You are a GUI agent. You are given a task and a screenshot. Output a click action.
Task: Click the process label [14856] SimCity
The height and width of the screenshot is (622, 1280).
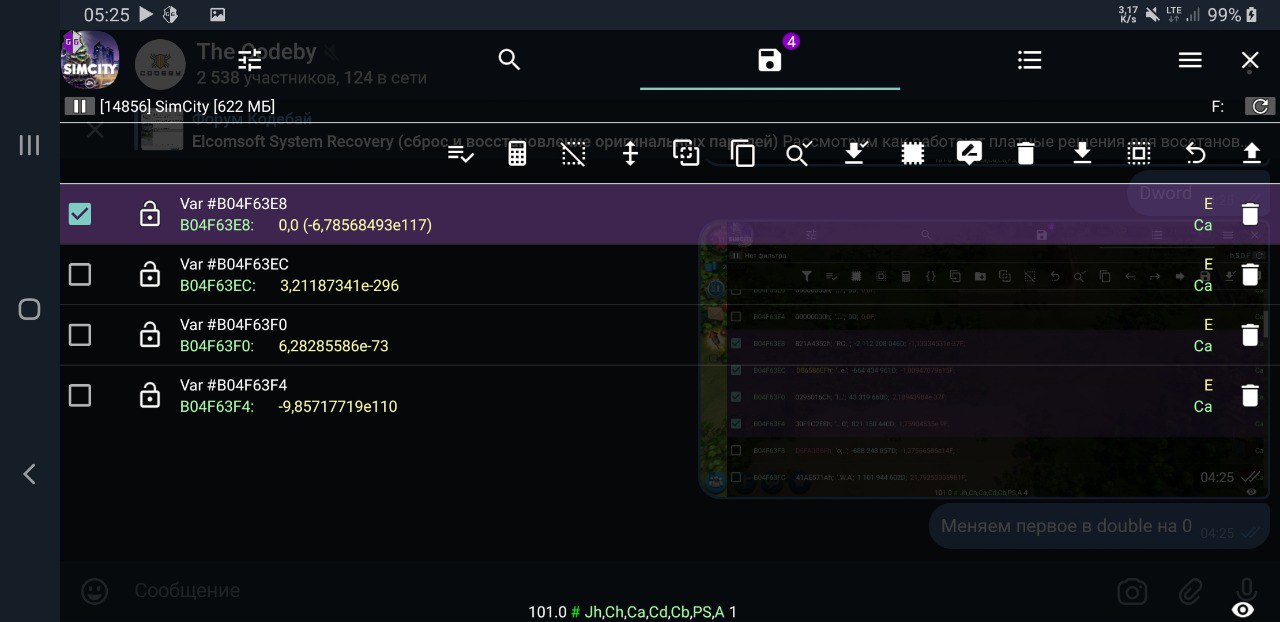coord(187,106)
